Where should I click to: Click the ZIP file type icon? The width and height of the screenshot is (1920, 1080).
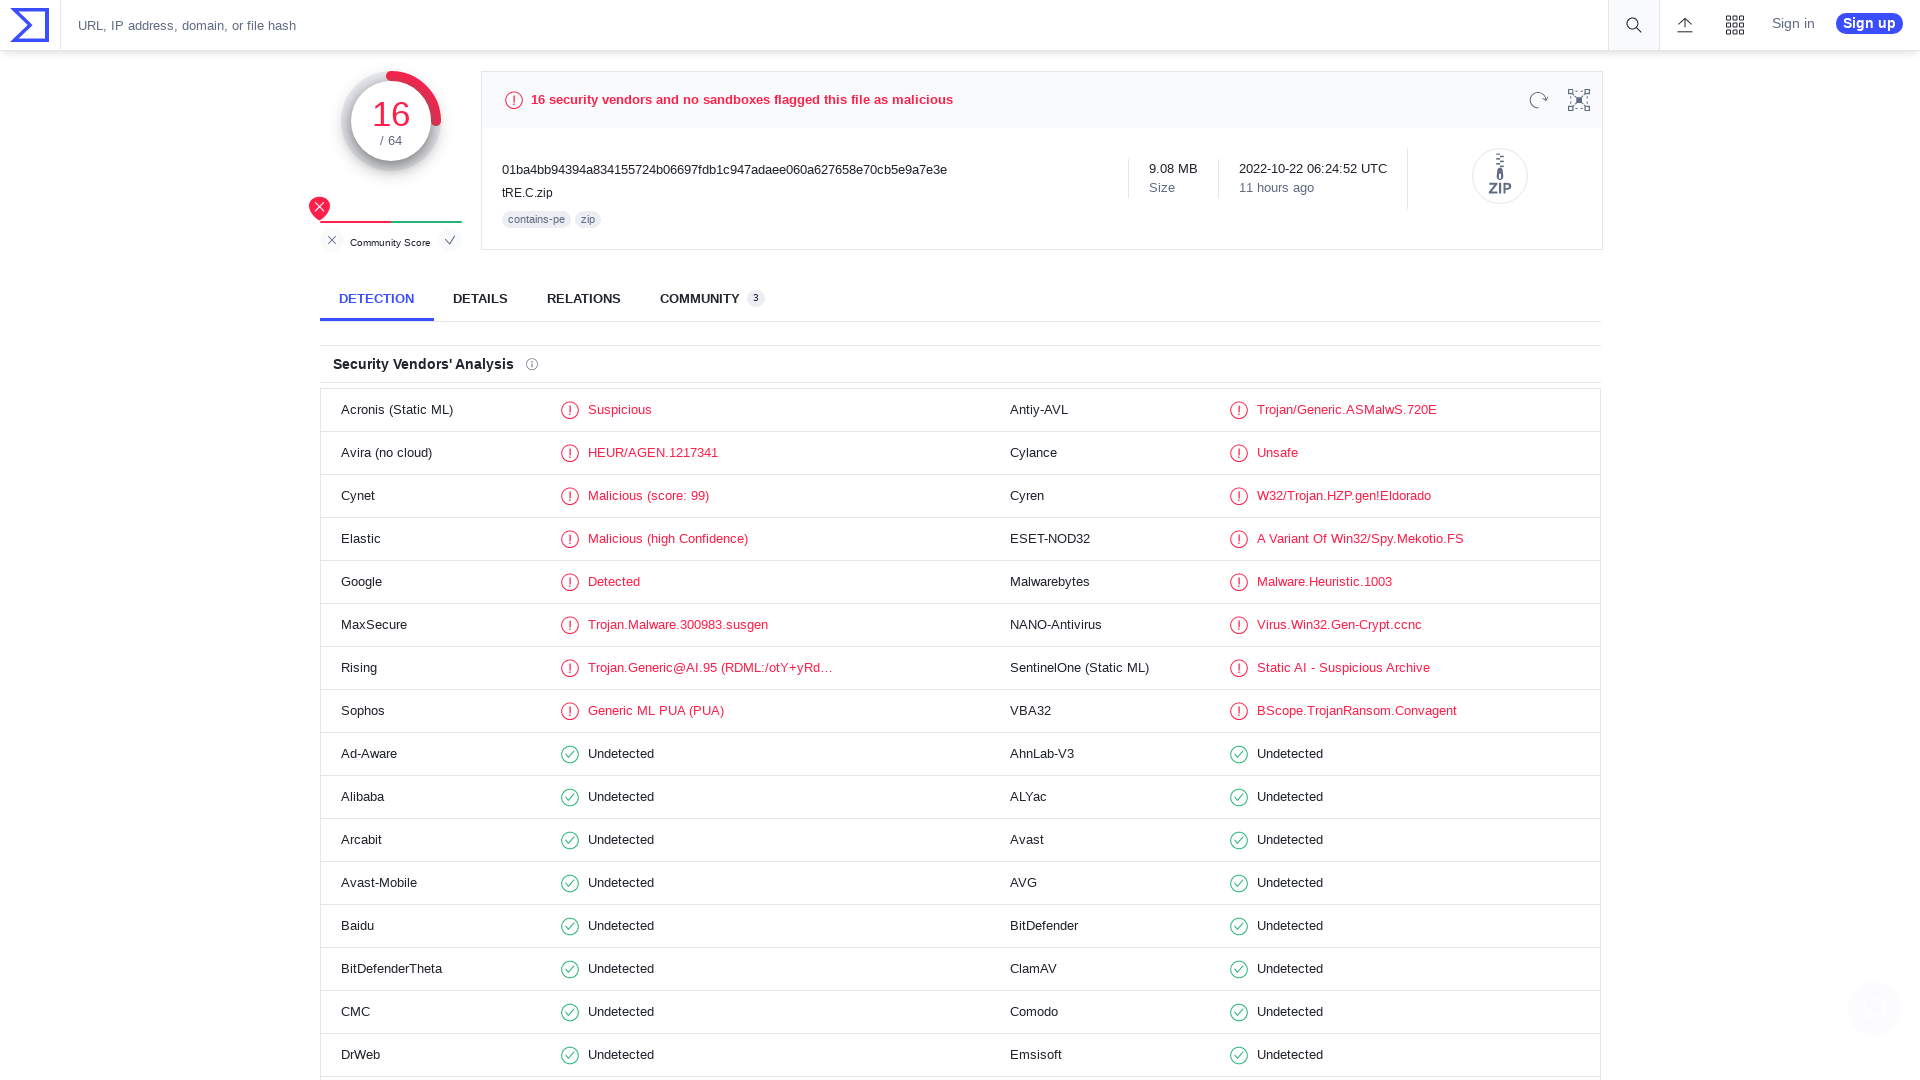pyautogui.click(x=1499, y=175)
